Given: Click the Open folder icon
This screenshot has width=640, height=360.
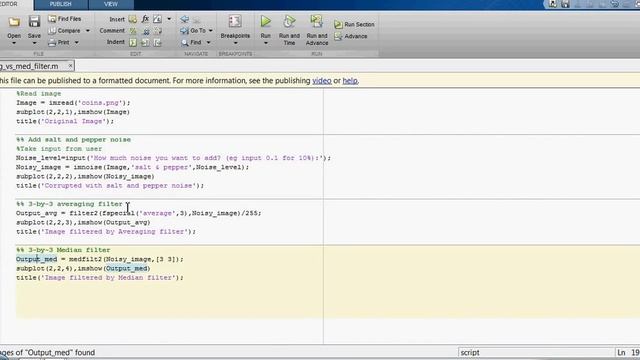Looking at the screenshot, I should [x=14, y=22].
